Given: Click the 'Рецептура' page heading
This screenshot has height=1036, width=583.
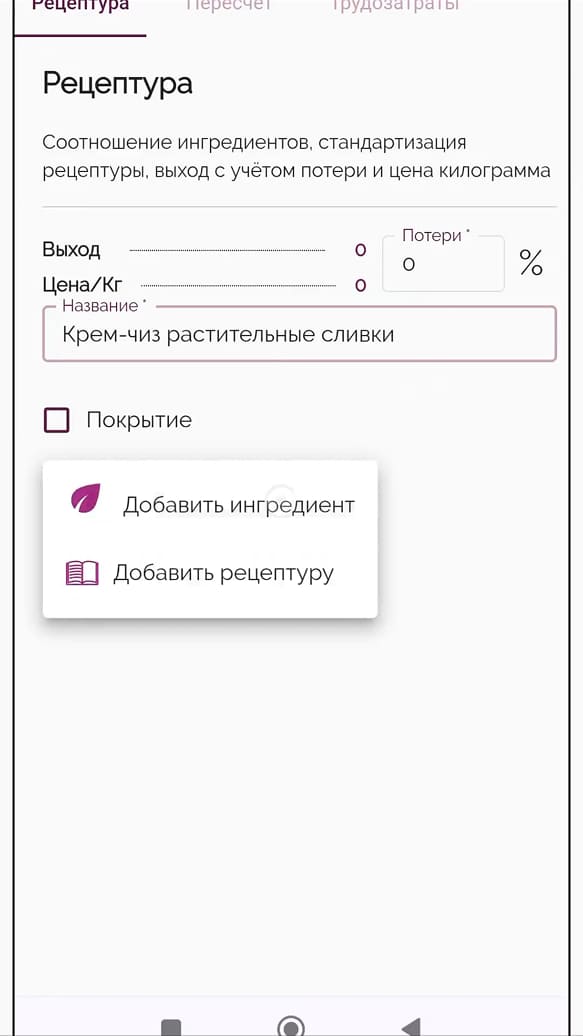Looking at the screenshot, I should [117, 84].
